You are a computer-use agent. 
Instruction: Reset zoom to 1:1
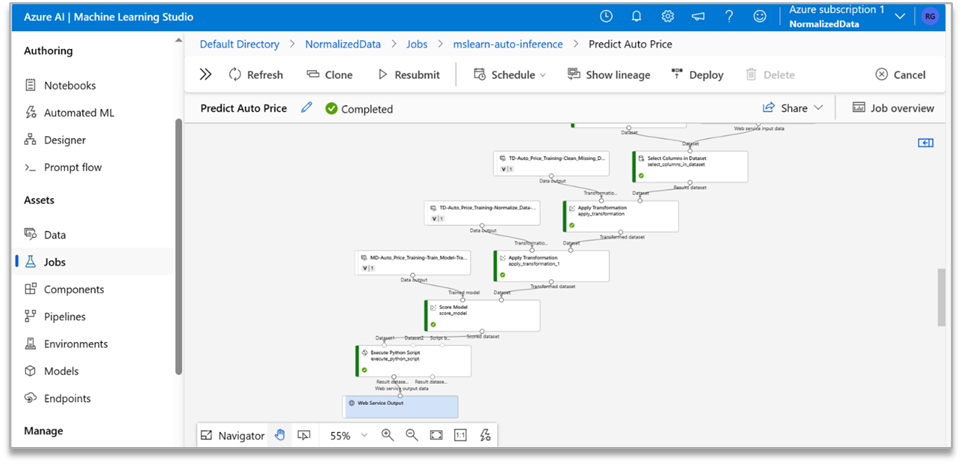[460, 435]
